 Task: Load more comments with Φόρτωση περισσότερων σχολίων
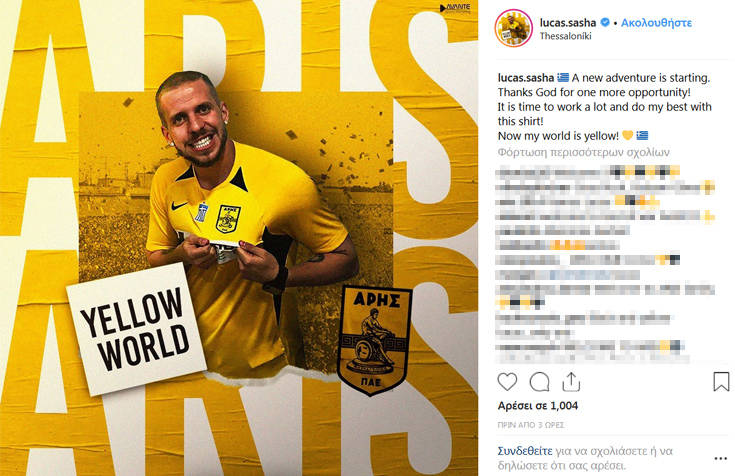(584, 152)
